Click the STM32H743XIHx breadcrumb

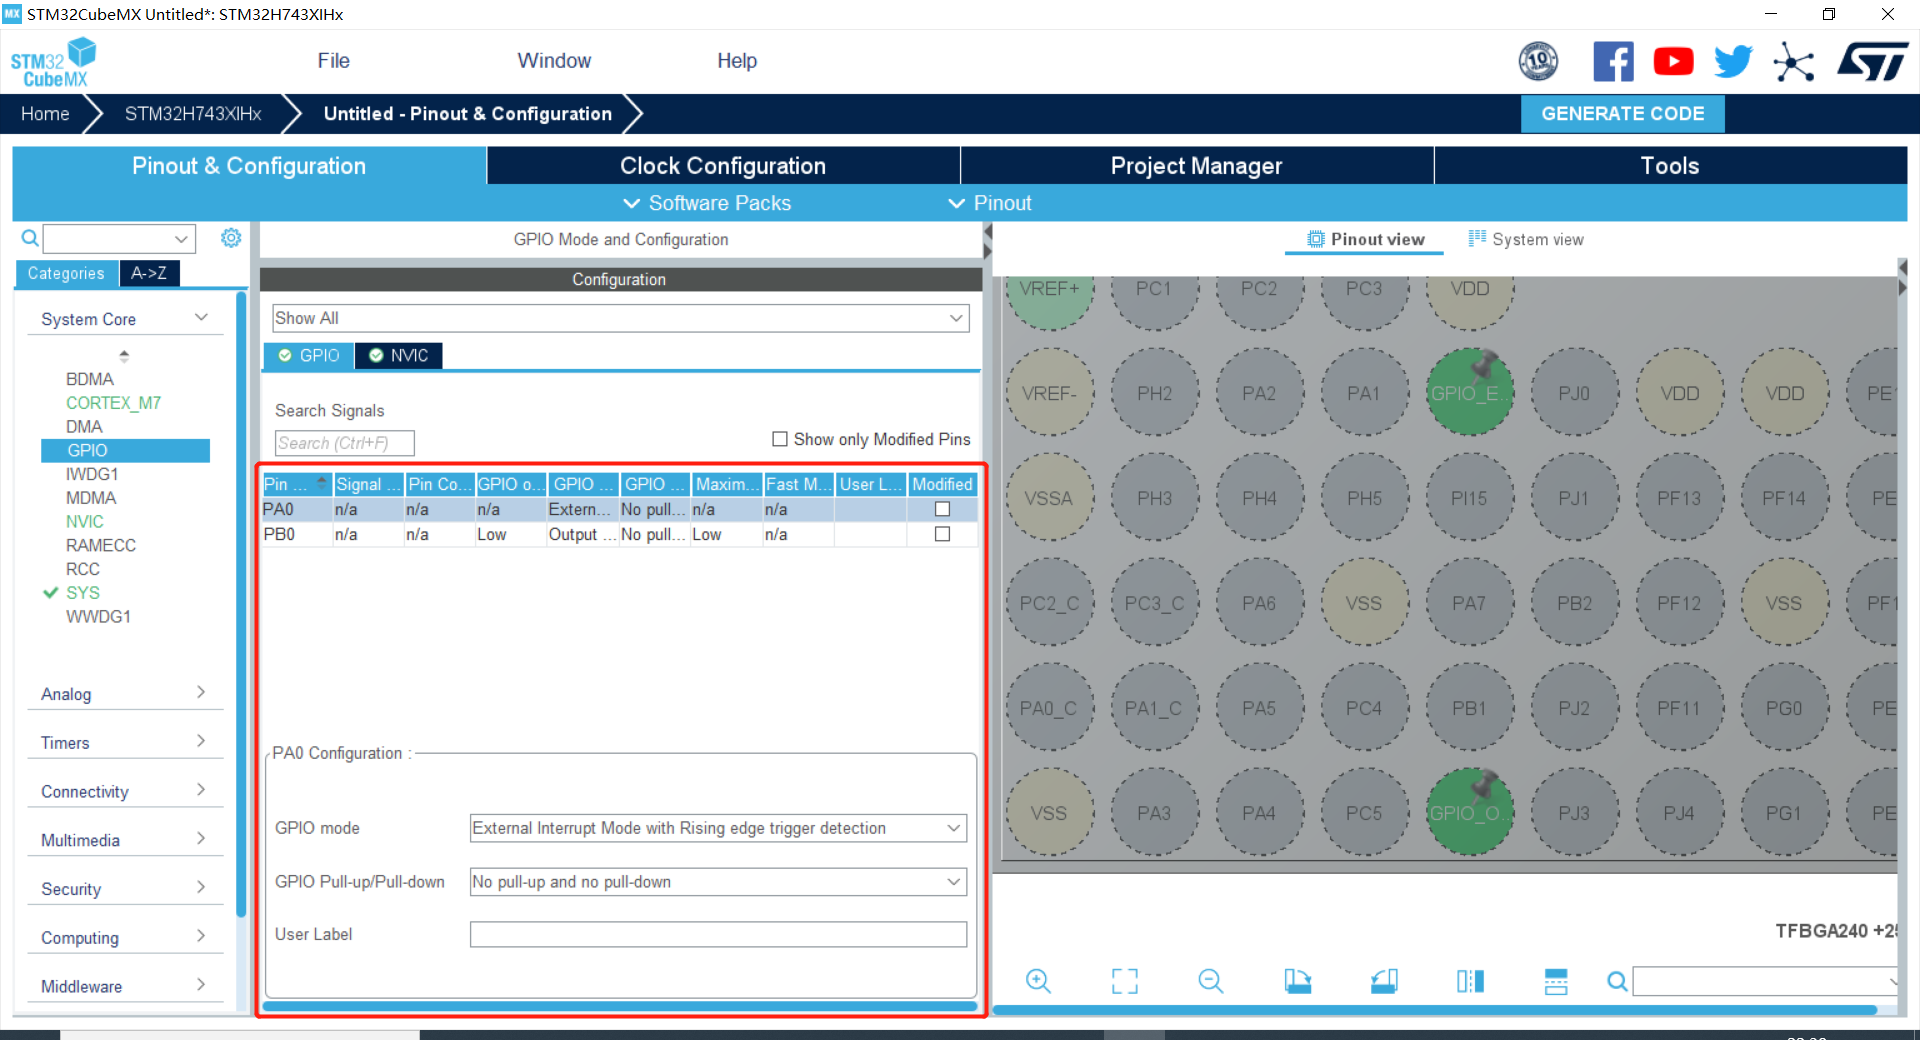tap(193, 114)
